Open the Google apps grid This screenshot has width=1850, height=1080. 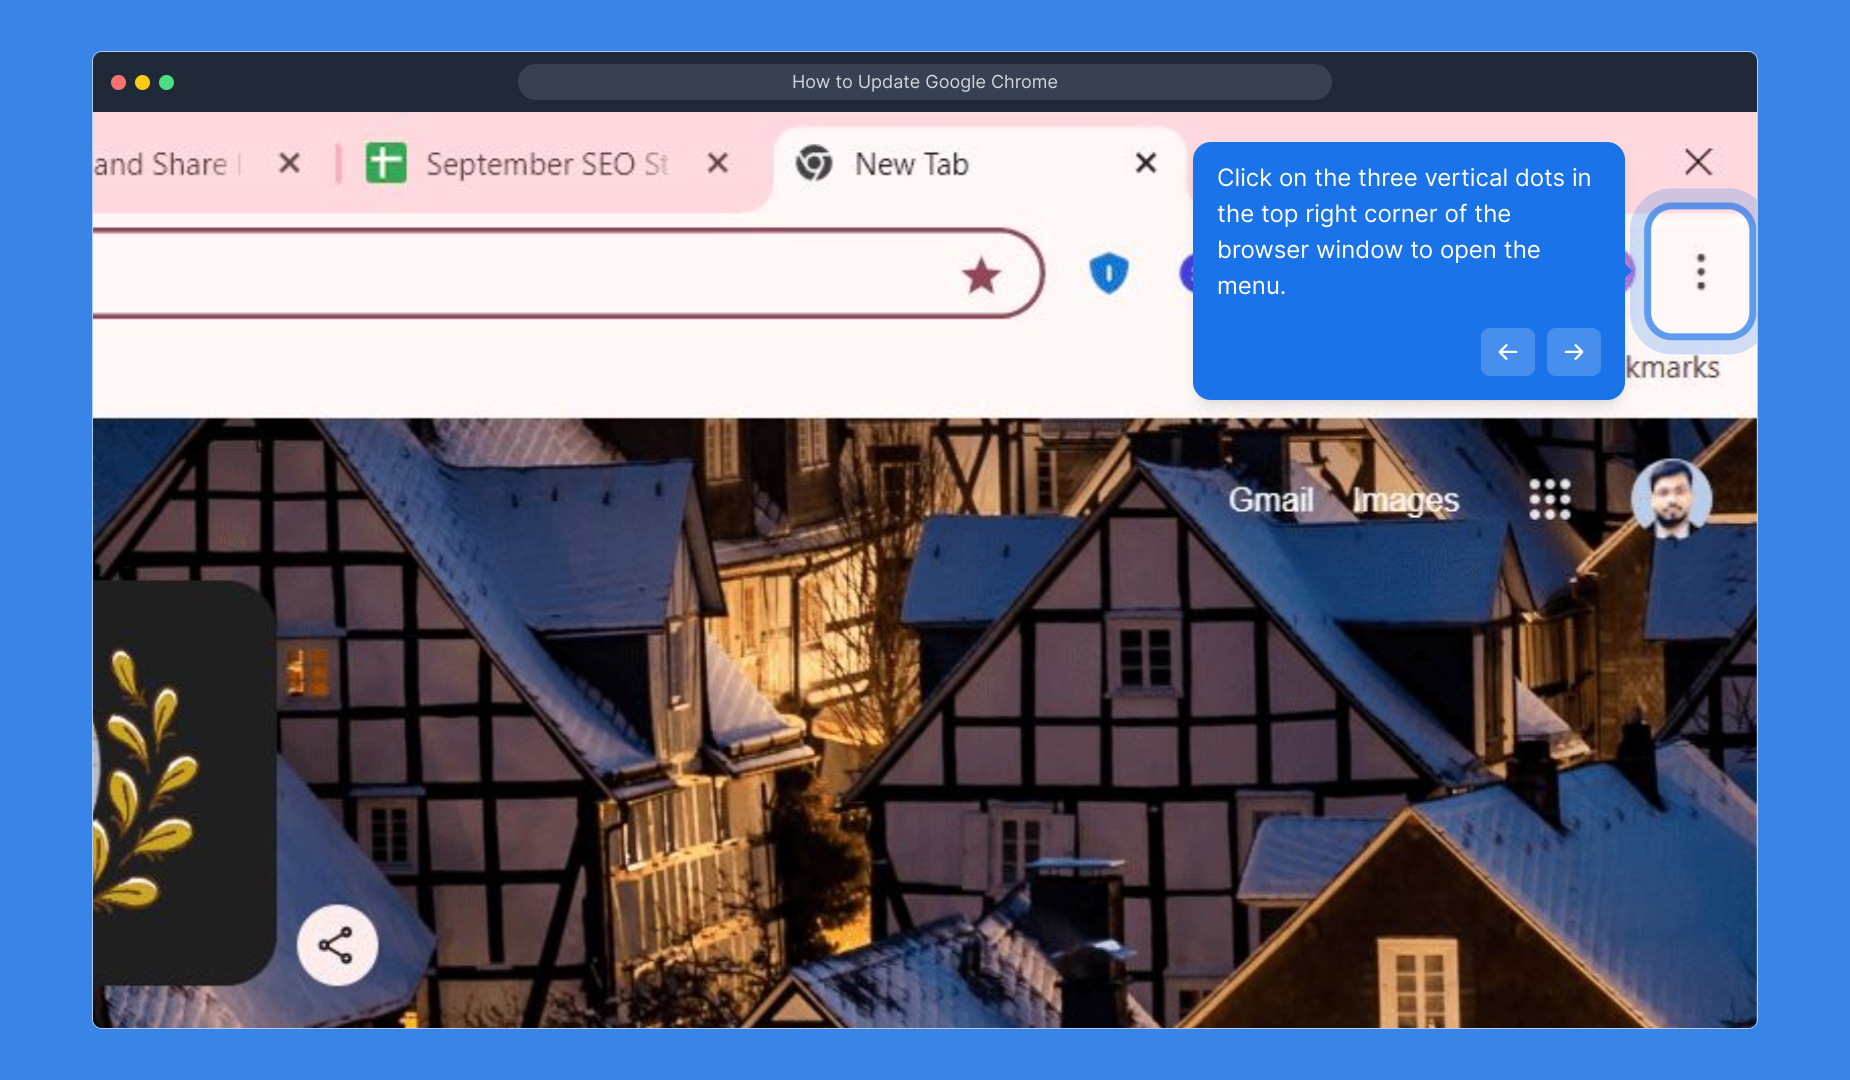click(x=1549, y=499)
